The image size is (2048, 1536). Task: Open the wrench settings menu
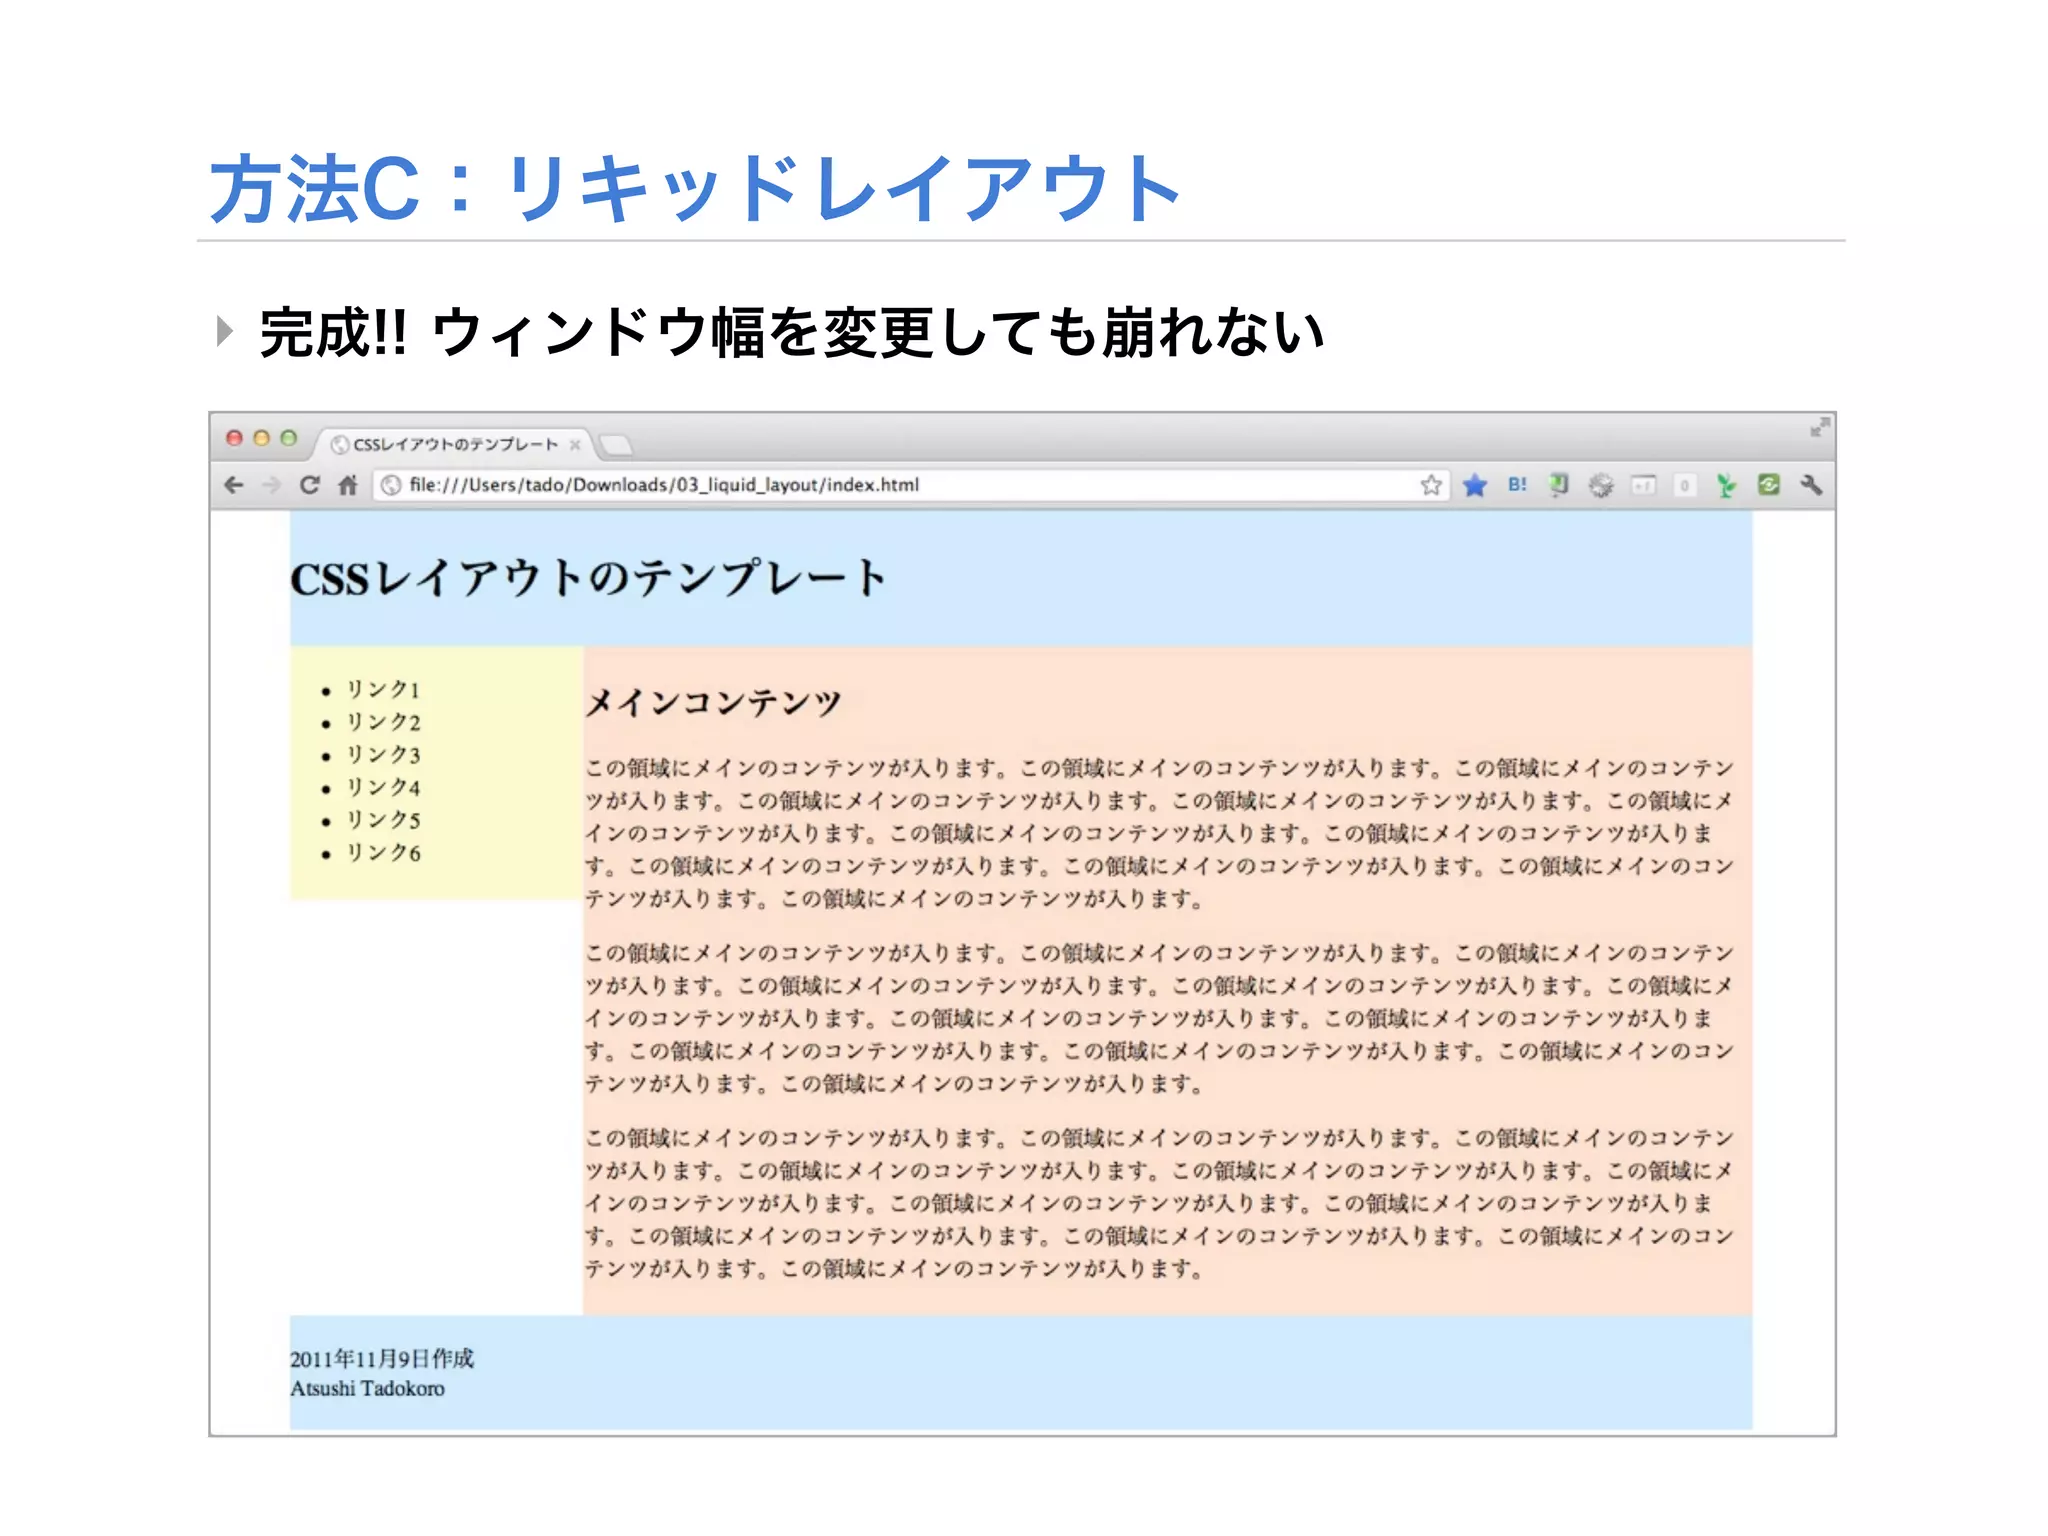[x=1811, y=485]
